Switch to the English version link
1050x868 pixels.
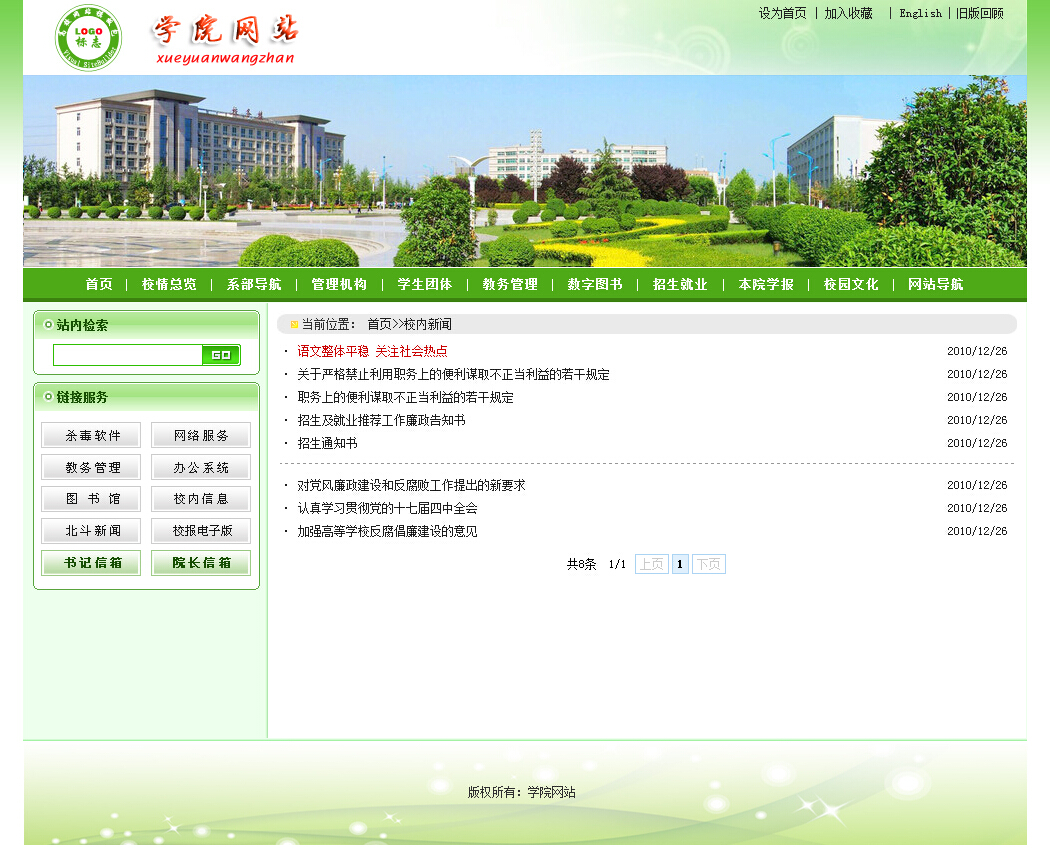pos(920,13)
